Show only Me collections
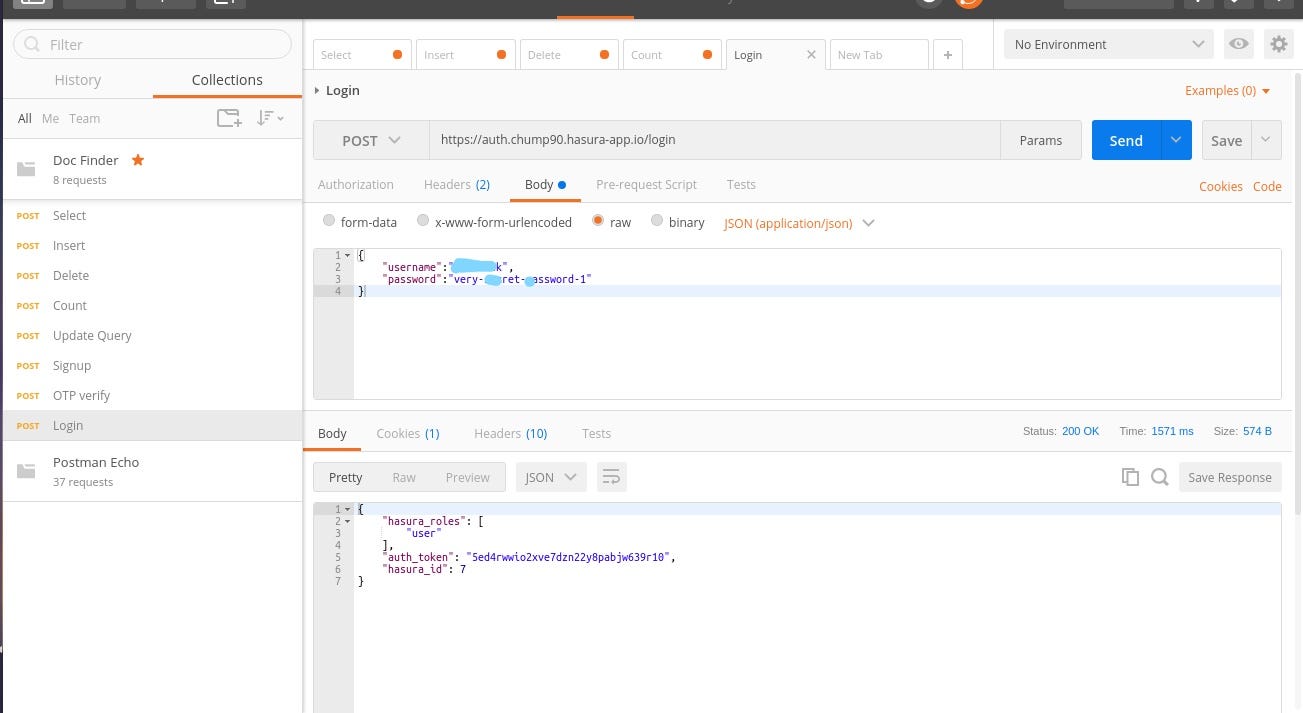This screenshot has width=1303, height=713. (50, 118)
